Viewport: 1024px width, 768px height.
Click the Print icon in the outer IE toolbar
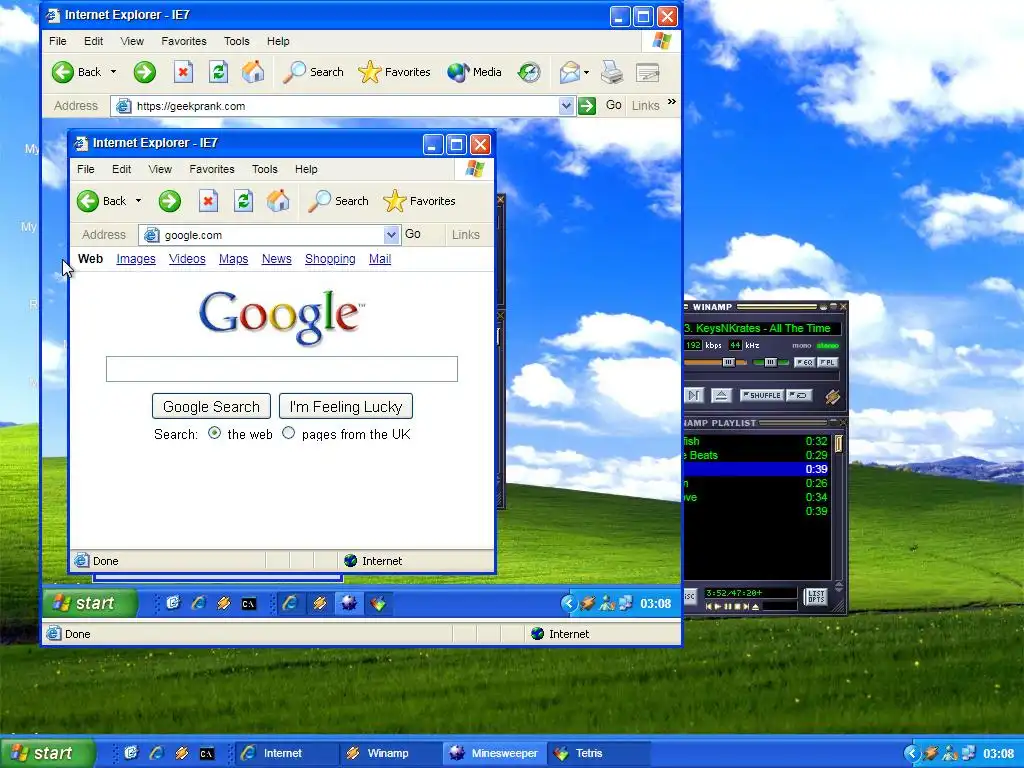click(x=612, y=72)
